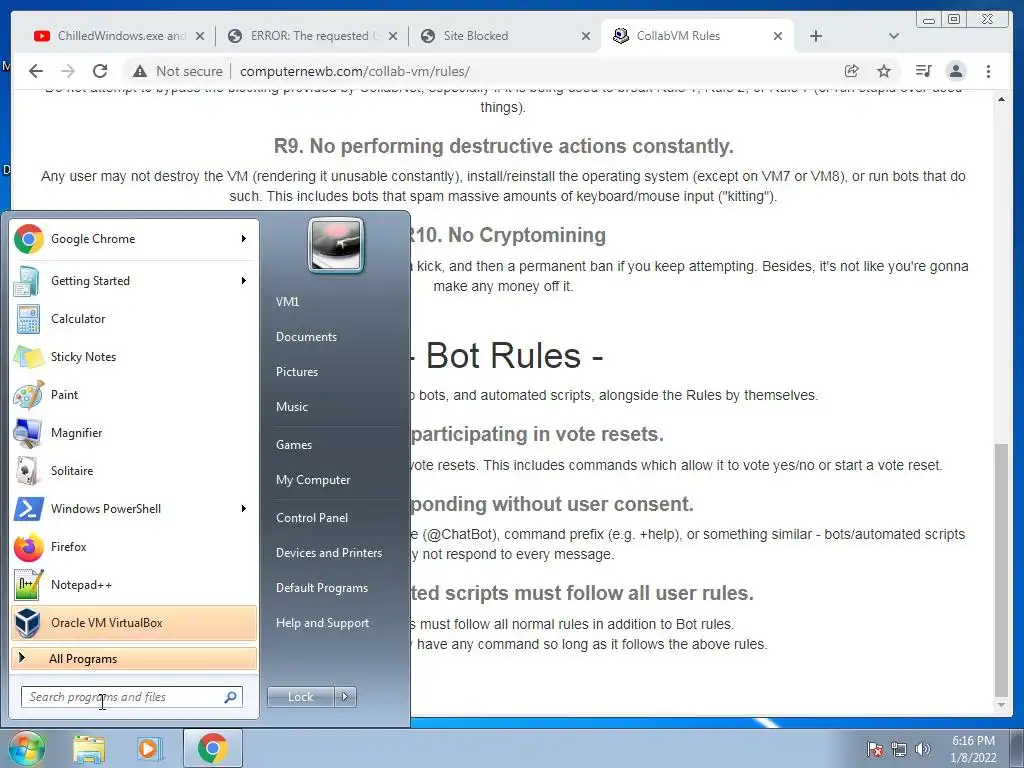
Task: Open Windows Explorer from the taskbar
Action: click(x=89, y=748)
